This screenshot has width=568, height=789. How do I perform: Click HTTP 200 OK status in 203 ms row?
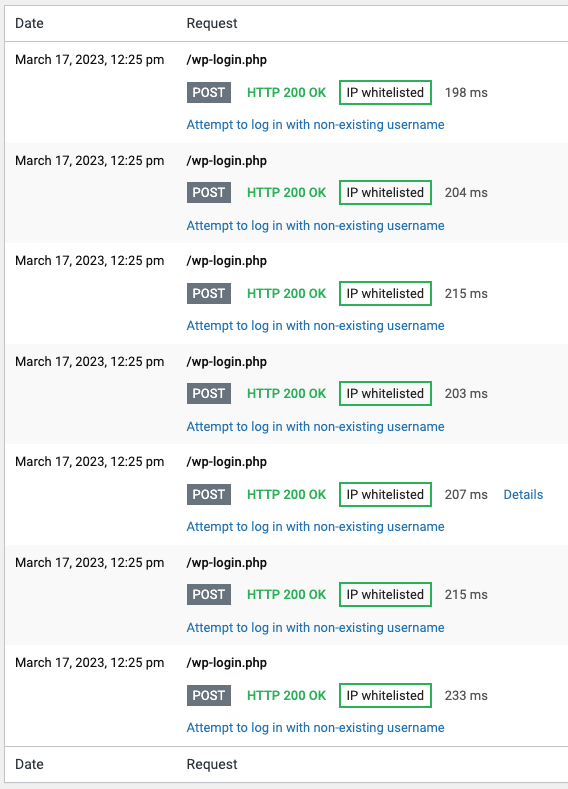tap(286, 393)
